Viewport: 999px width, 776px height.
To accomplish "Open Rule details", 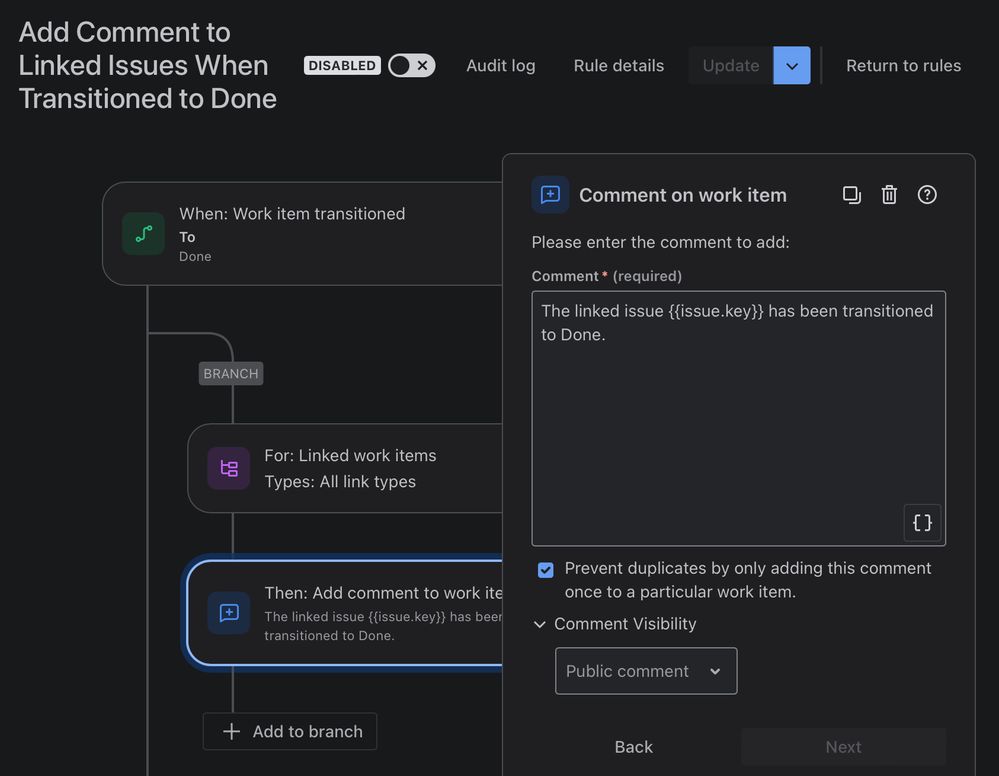I will (619, 66).
